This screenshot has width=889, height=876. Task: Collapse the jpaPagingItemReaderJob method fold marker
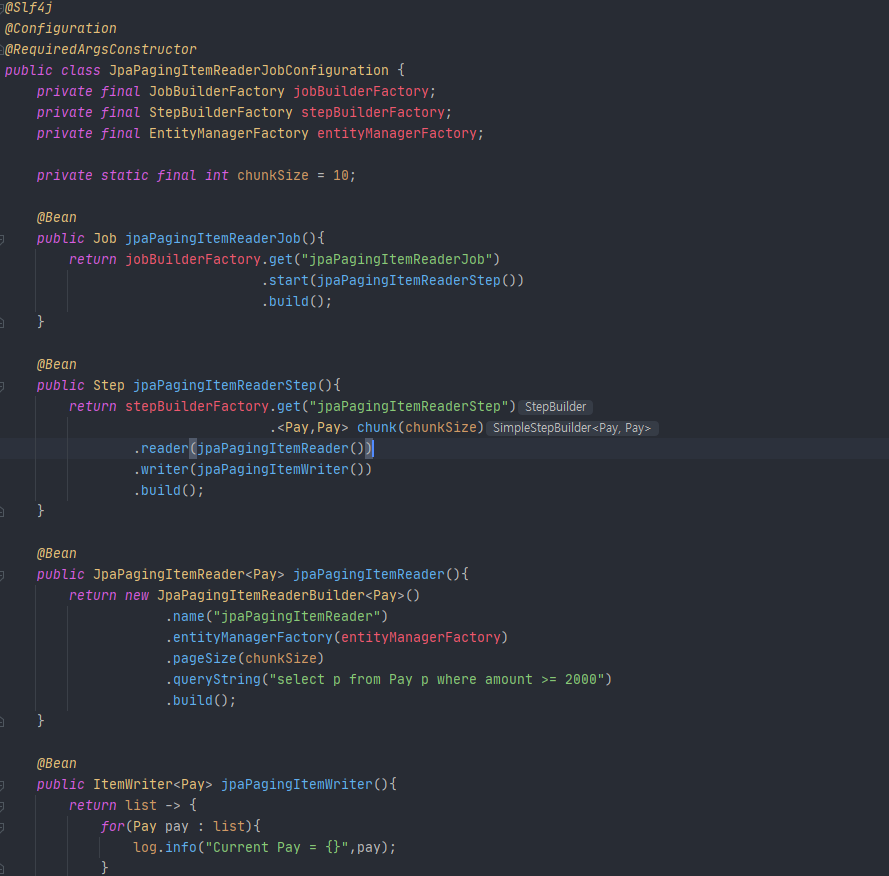2,239
